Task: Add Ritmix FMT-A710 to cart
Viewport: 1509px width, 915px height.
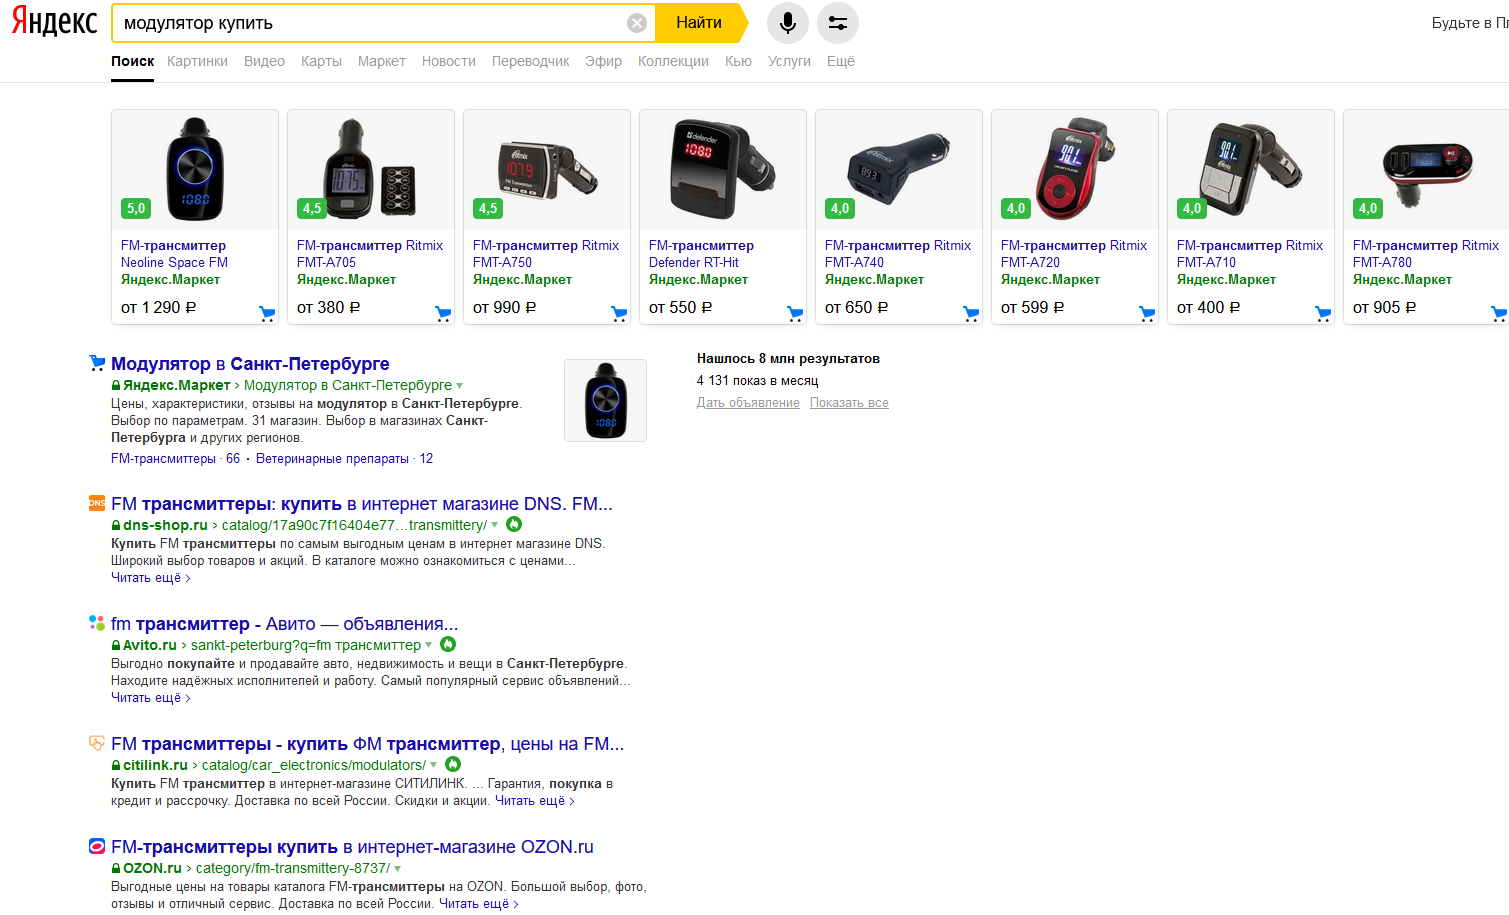Action: [1323, 314]
